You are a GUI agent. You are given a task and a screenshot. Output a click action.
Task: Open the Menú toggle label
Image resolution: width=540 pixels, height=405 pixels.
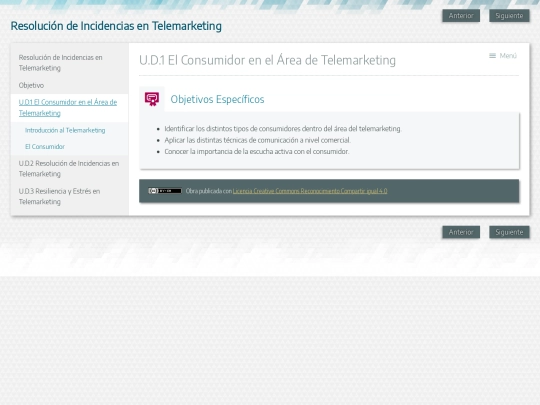coord(508,56)
